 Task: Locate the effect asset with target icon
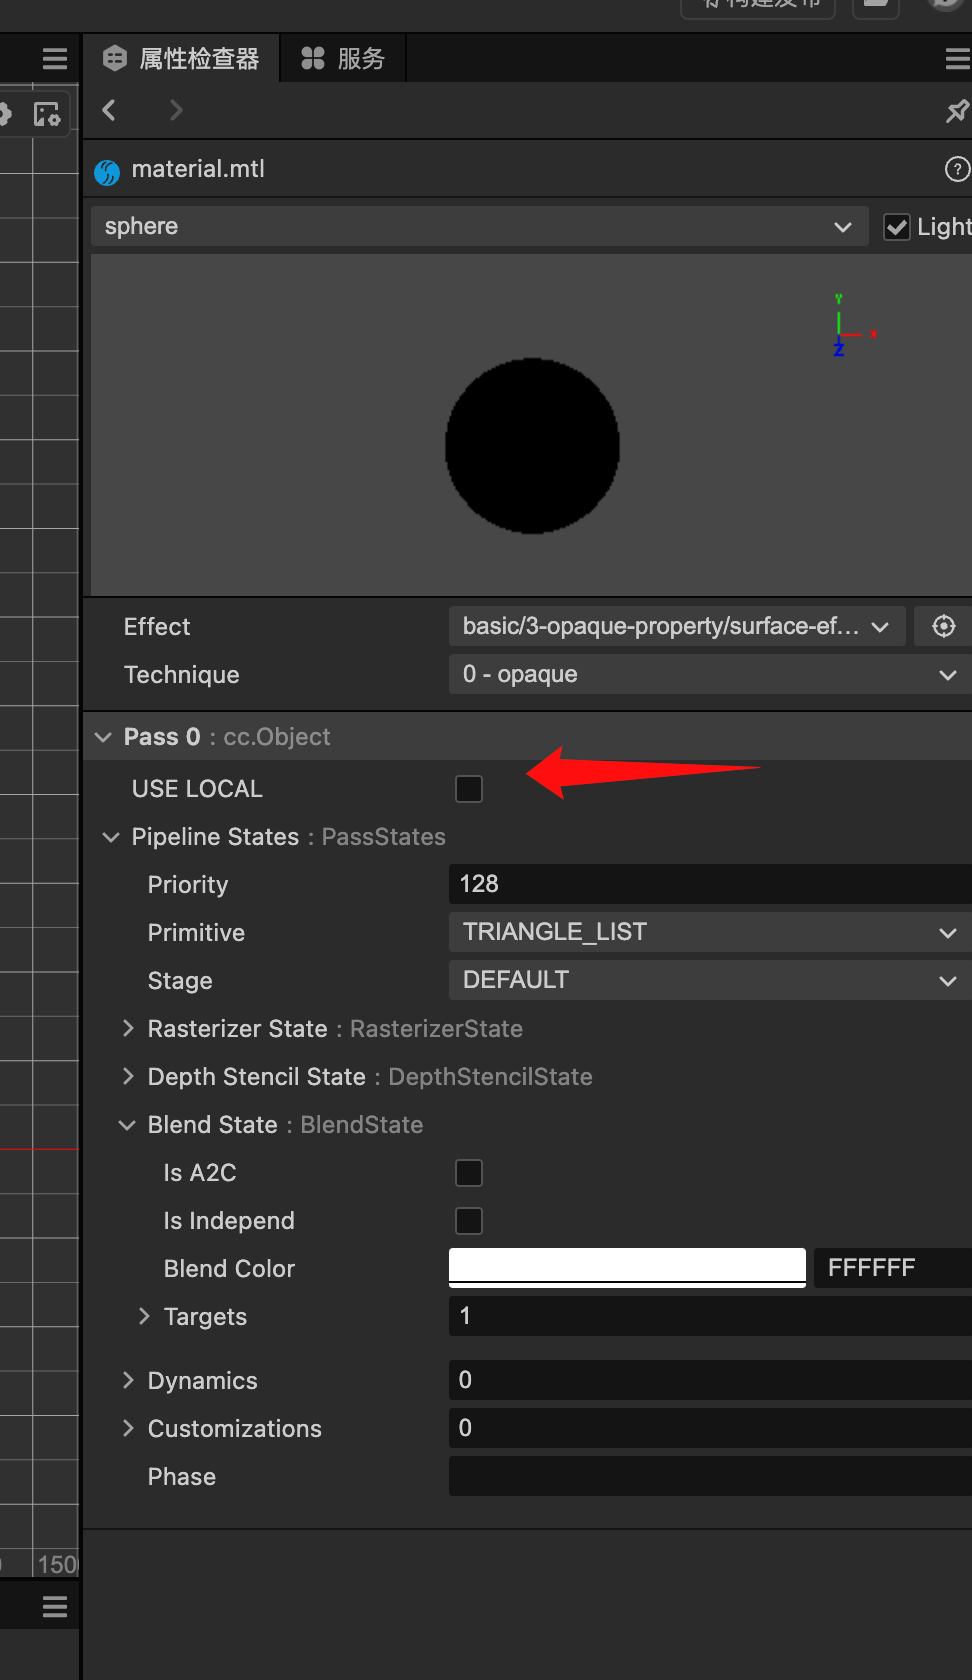click(943, 626)
